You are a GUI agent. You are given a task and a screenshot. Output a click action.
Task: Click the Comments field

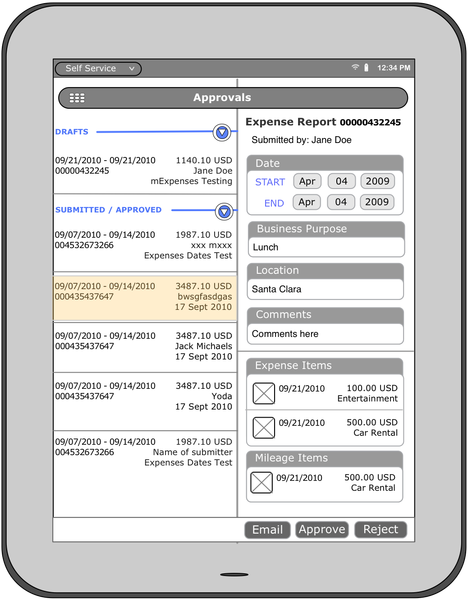[325, 334]
